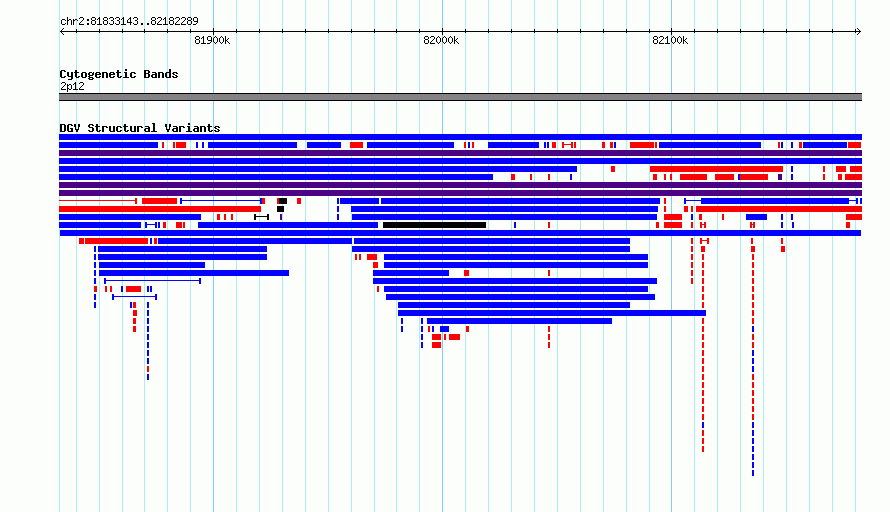Select the long red variant bar below the purple rows
890x512 pixels.
[x=160, y=209]
